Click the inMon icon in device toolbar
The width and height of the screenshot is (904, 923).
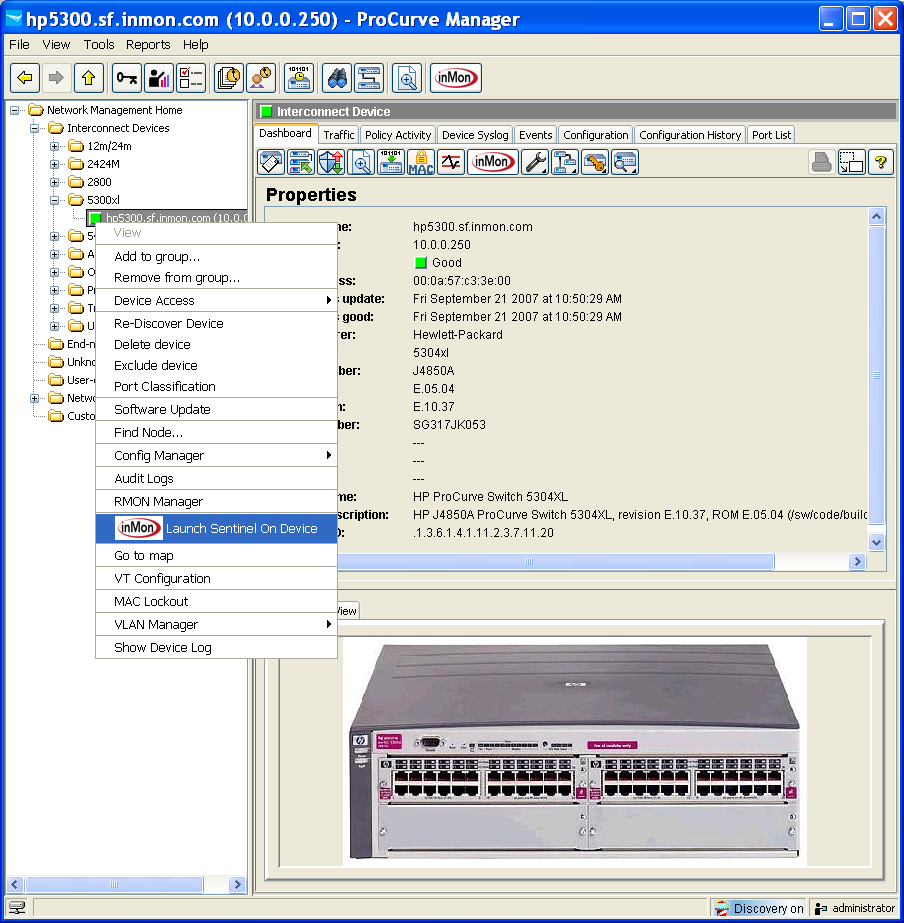pyautogui.click(x=493, y=162)
